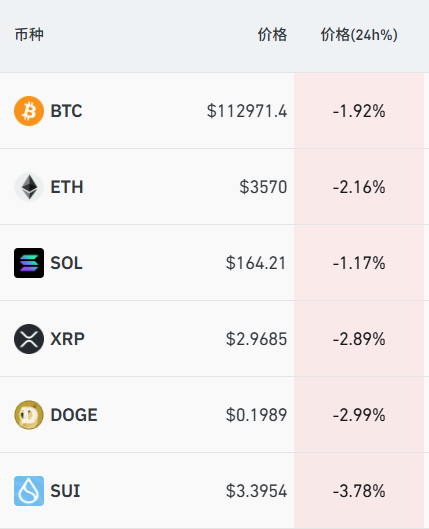Click the XRP black circle icon
429x529 pixels.
(x=29, y=339)
